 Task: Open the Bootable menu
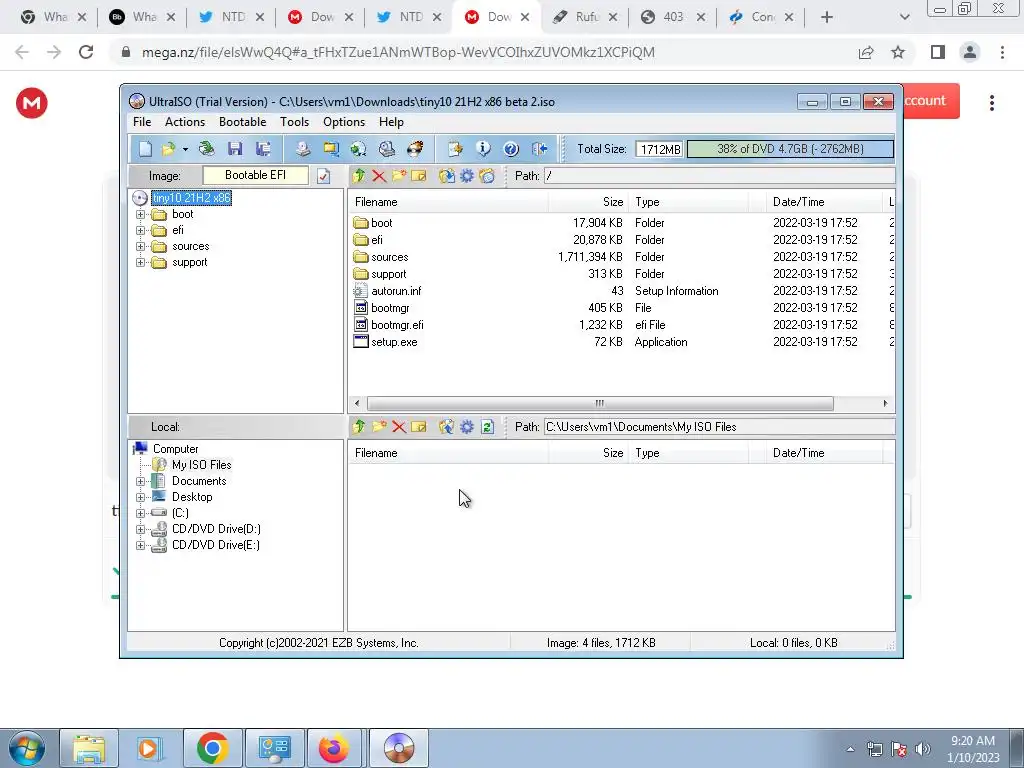pos(242,122)
